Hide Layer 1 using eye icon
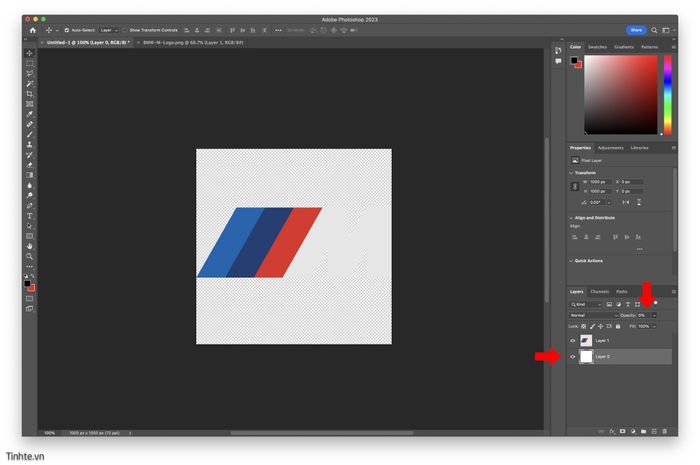Viewport: 700px width, 465px height. (x=573, y=340)
